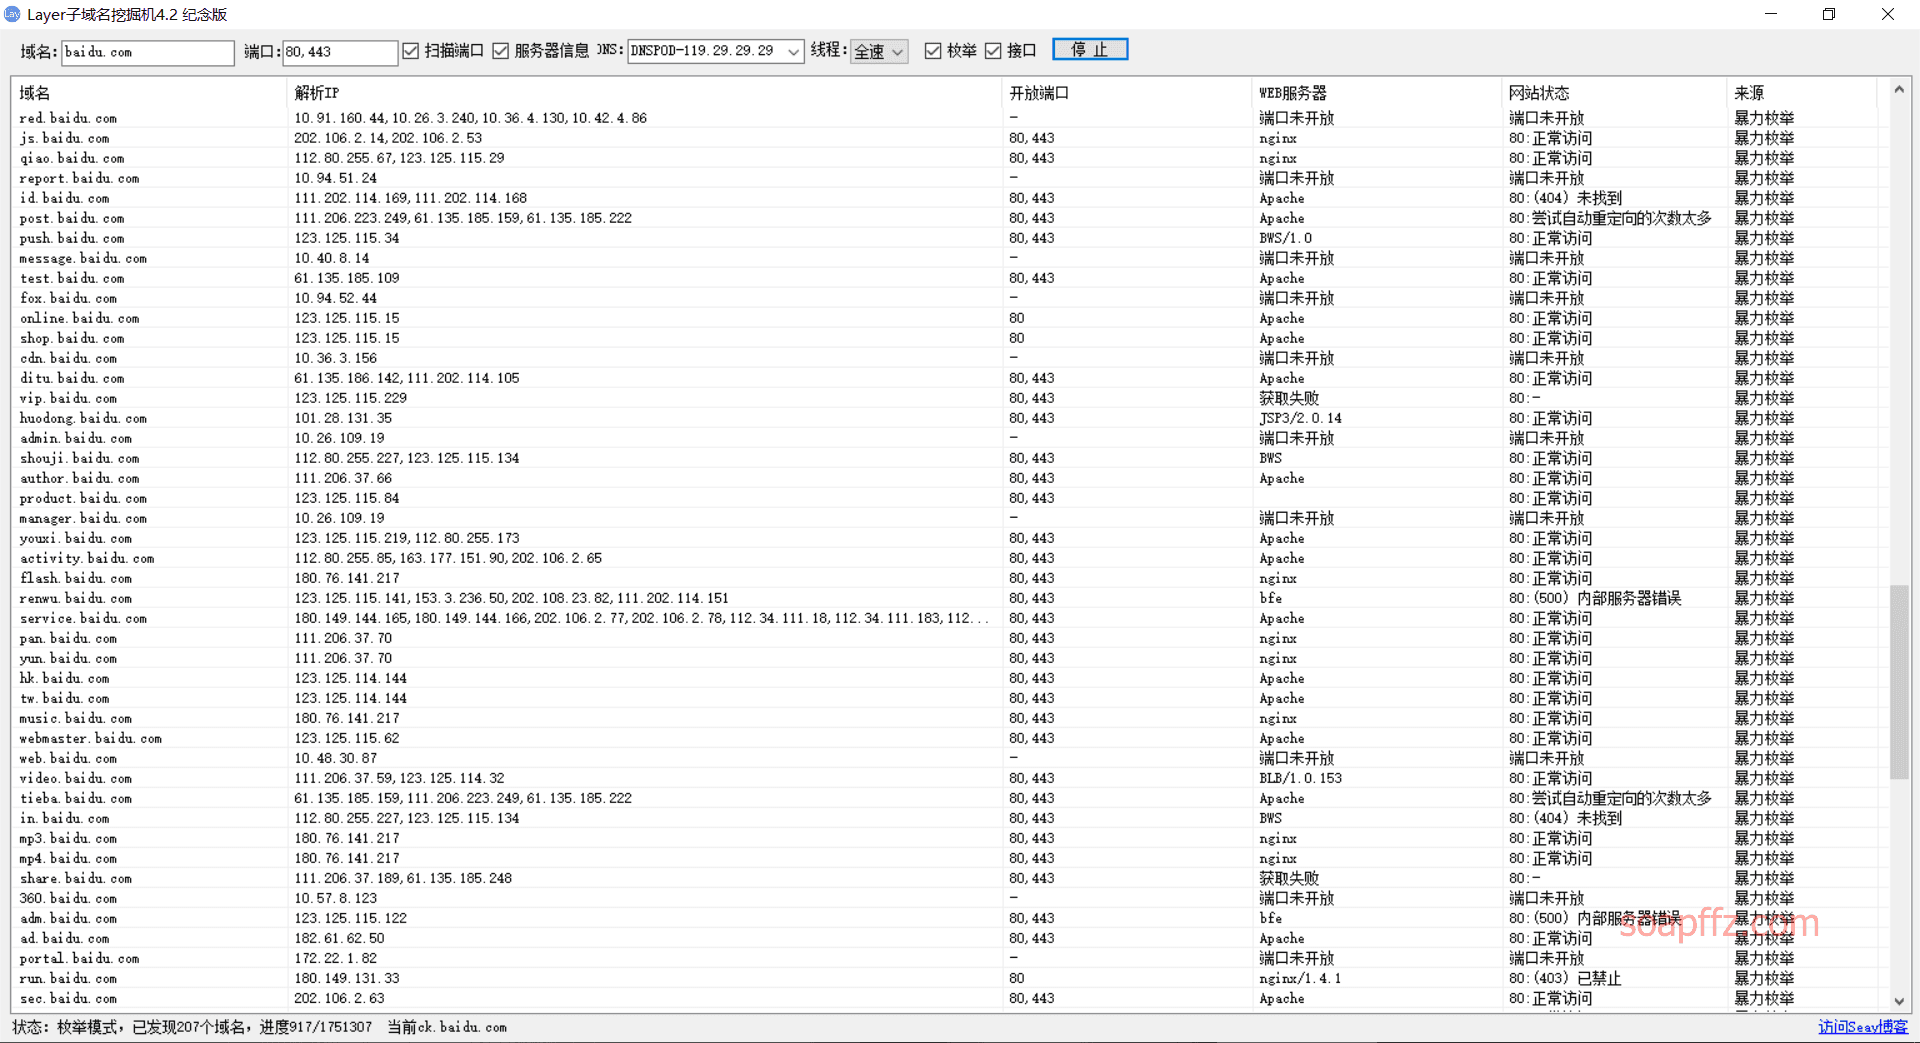Open the 访问Seay博客 link

coord(1863,1027)
